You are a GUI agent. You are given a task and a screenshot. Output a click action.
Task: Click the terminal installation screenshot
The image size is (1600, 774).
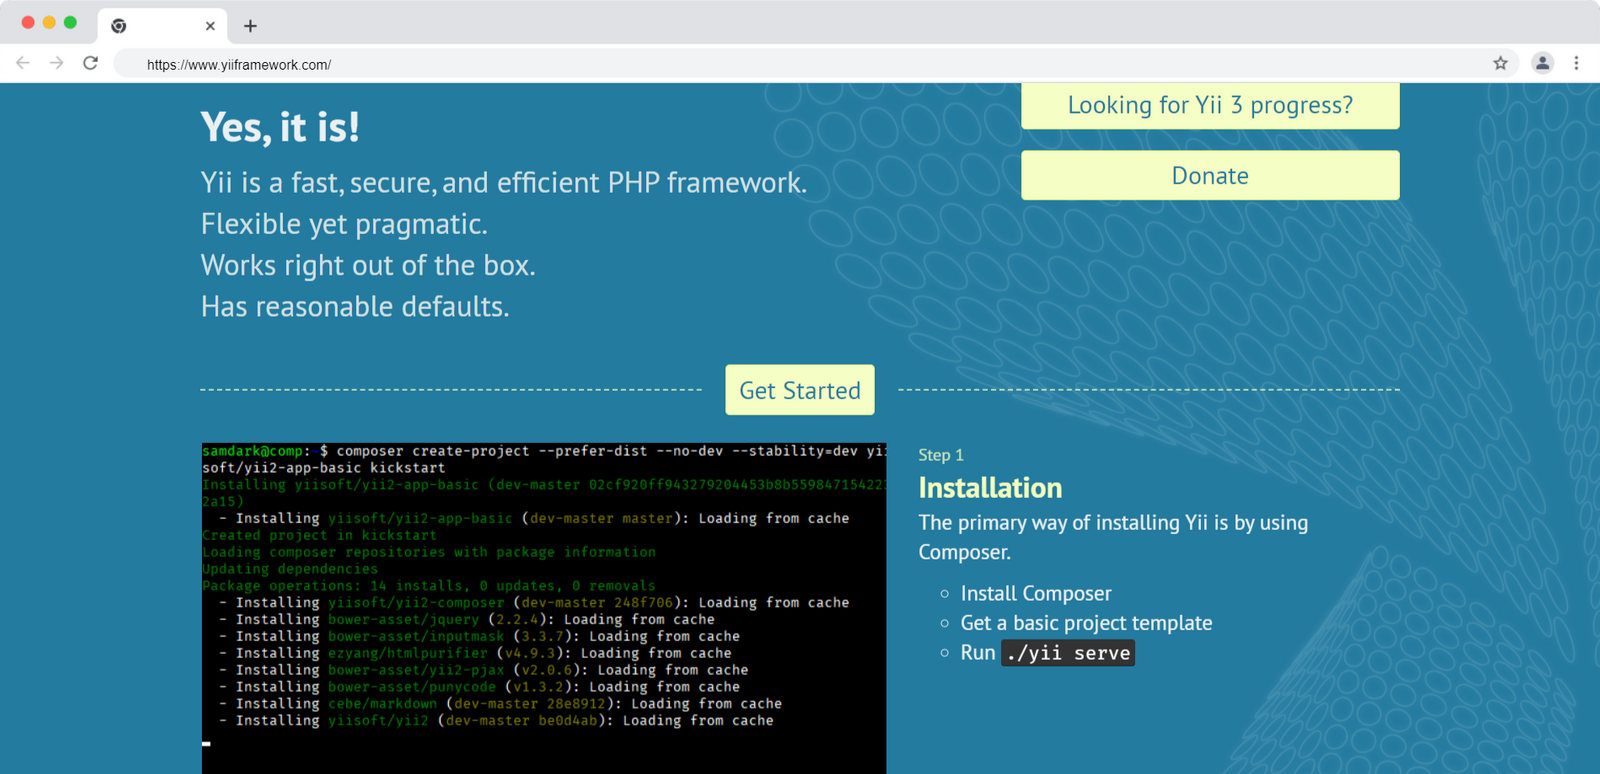pyautogui.click(x=544, y=608)
